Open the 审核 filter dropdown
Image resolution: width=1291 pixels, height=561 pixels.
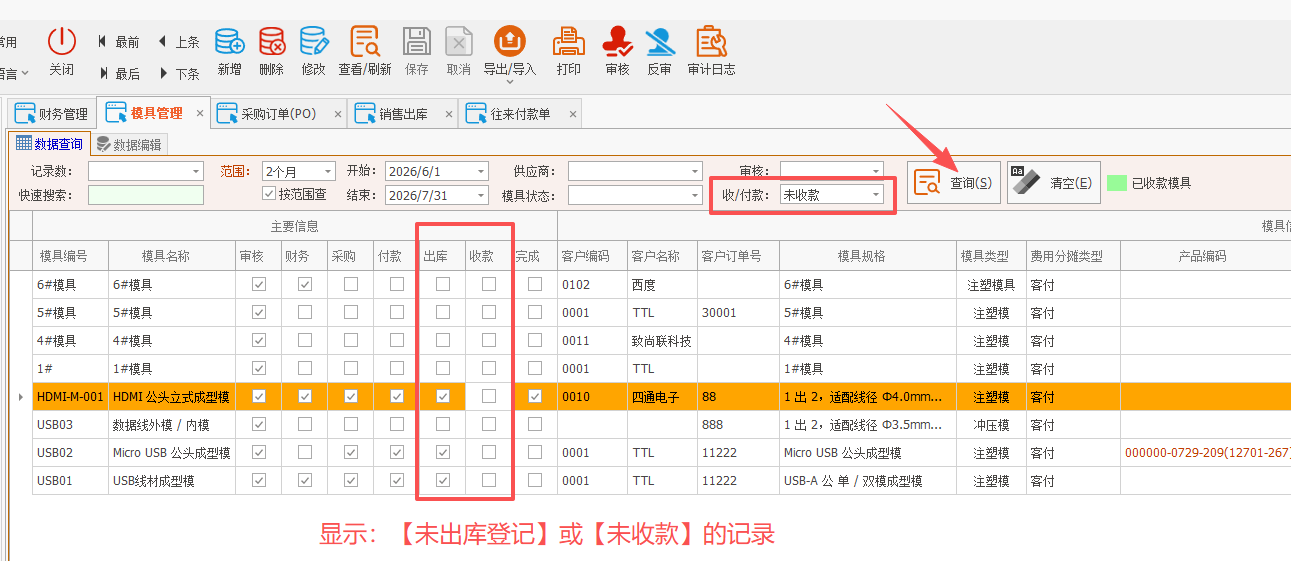click(876, 171)
